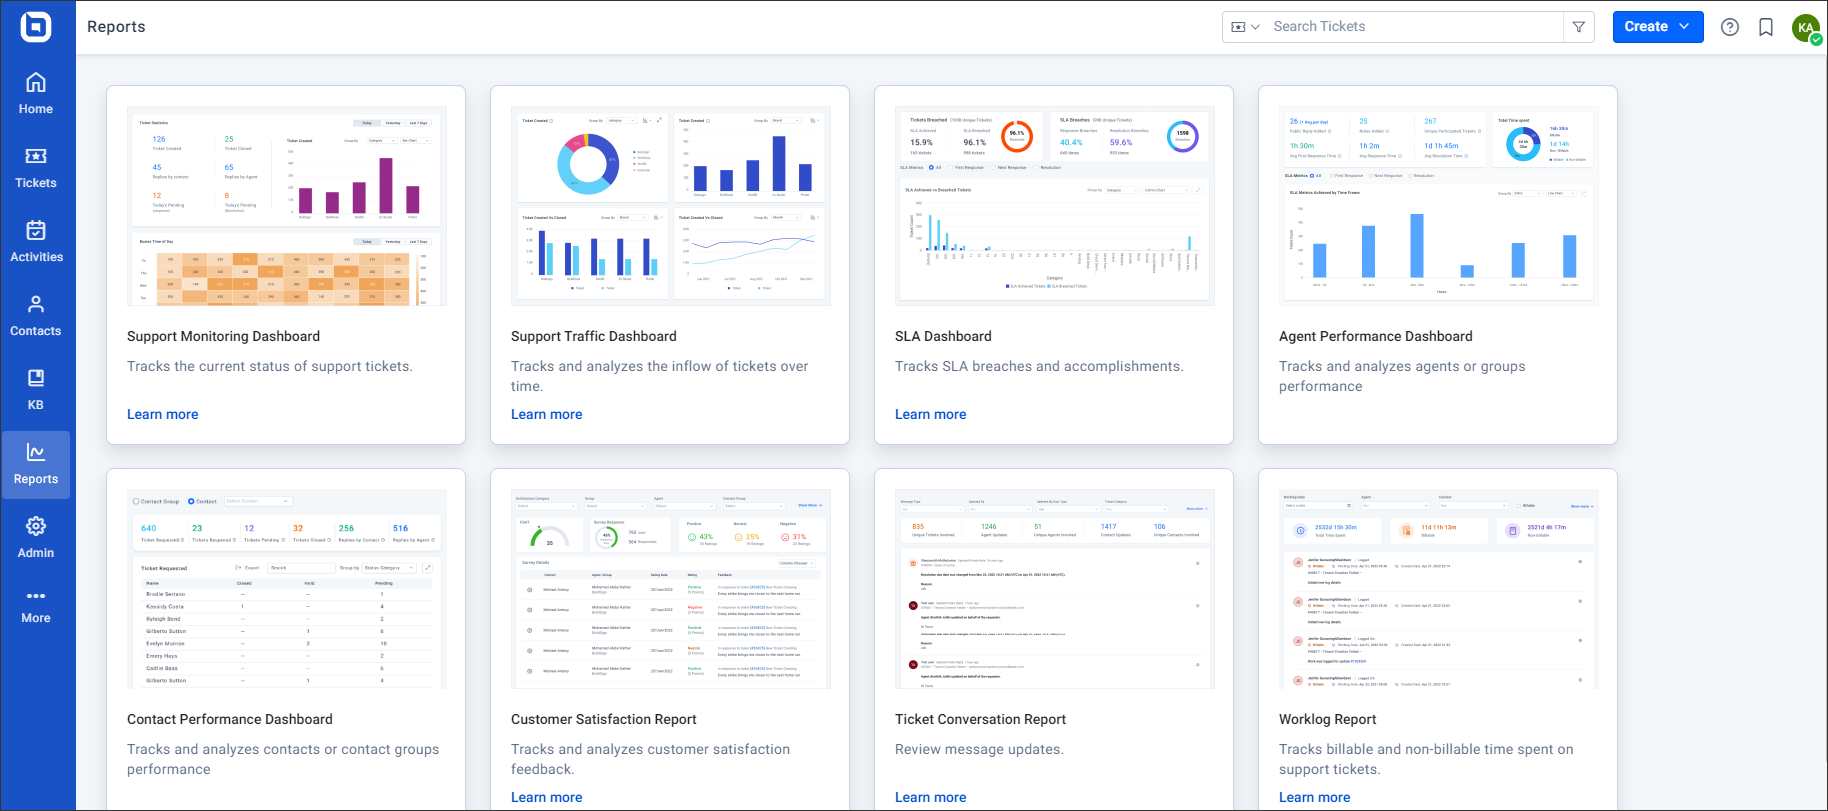Click the bookmark icon in the header
The height and width of the screenshot is (811, 1828).
click(x=1766, y=27)
